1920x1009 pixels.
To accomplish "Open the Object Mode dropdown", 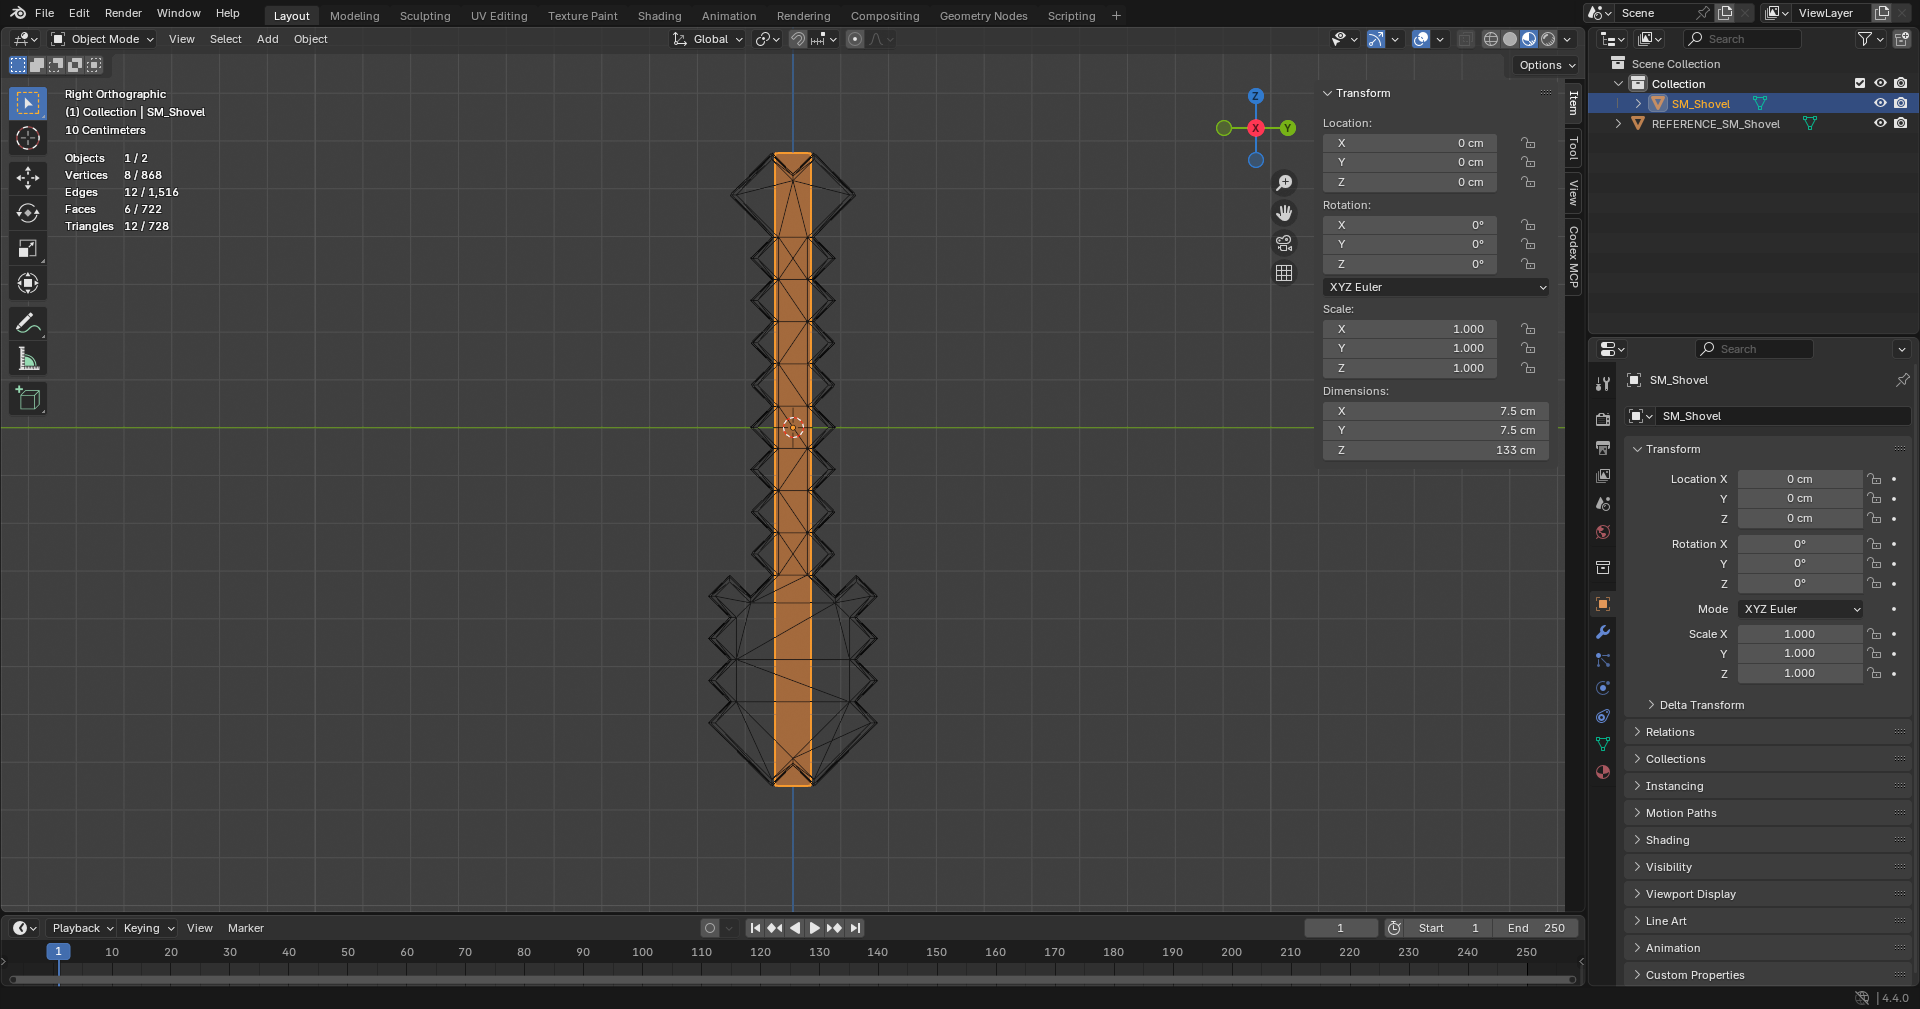I will tap(103, 39).
